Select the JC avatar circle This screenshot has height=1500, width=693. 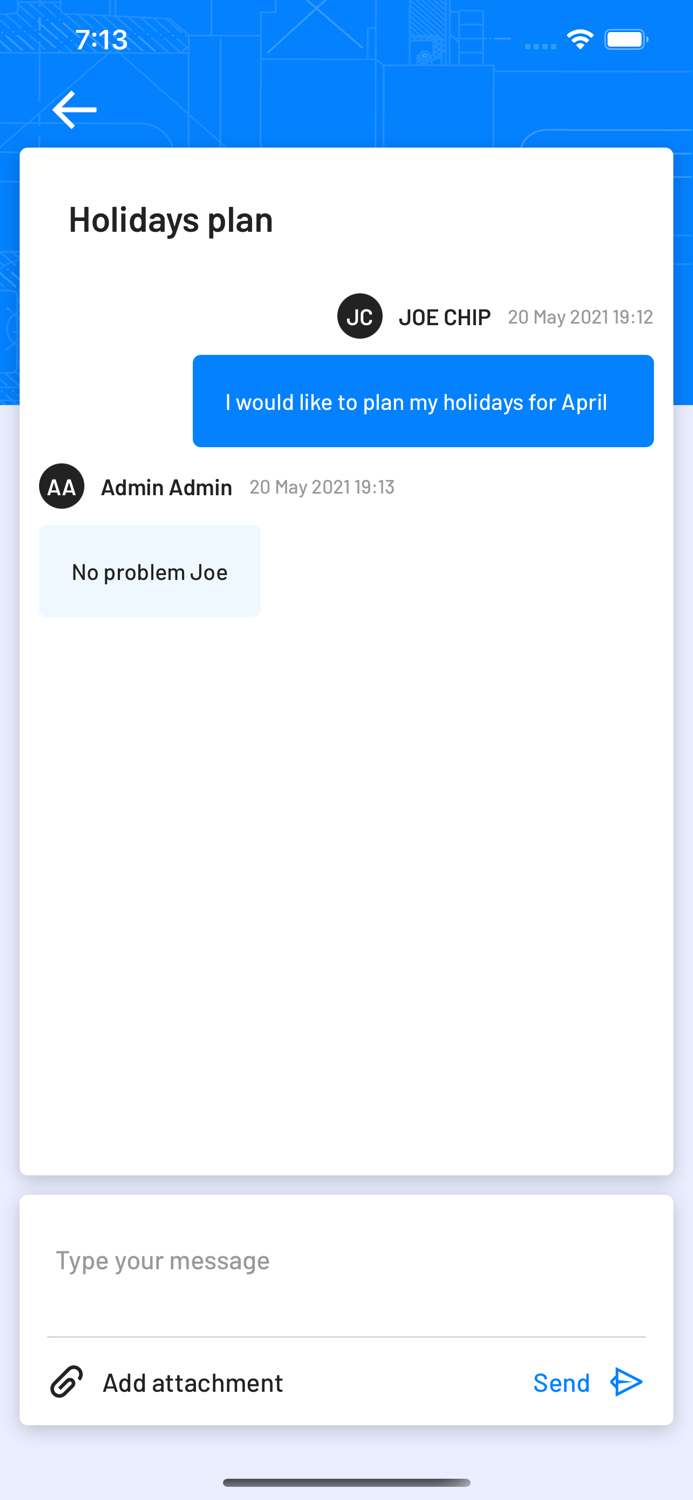360,316
